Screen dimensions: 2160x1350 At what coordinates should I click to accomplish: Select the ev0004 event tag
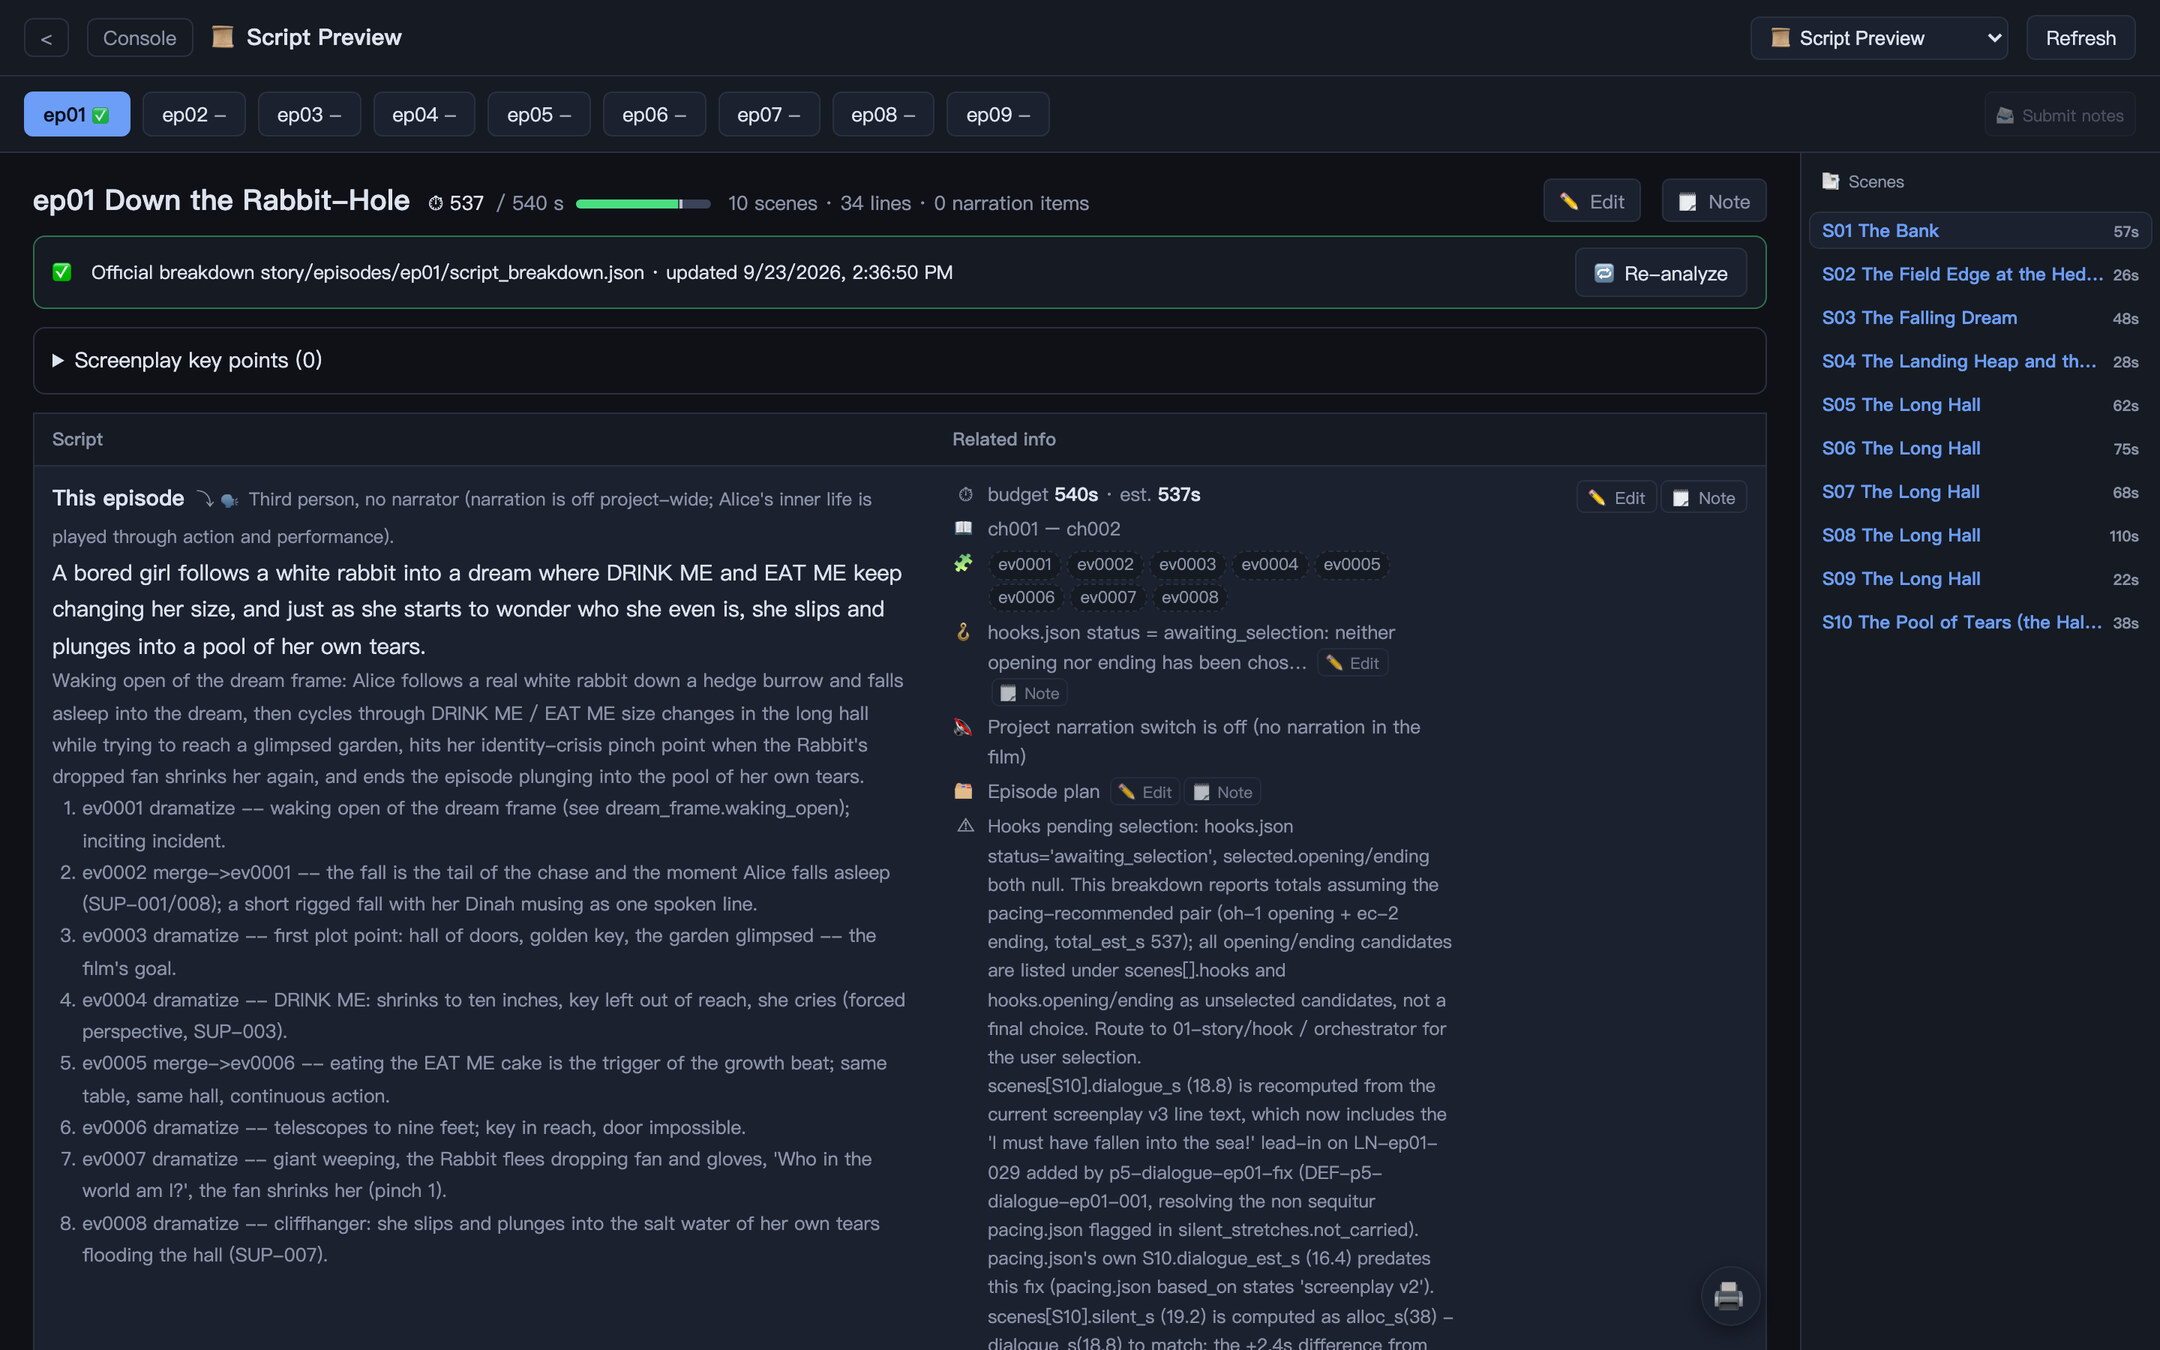[1269, 564]
